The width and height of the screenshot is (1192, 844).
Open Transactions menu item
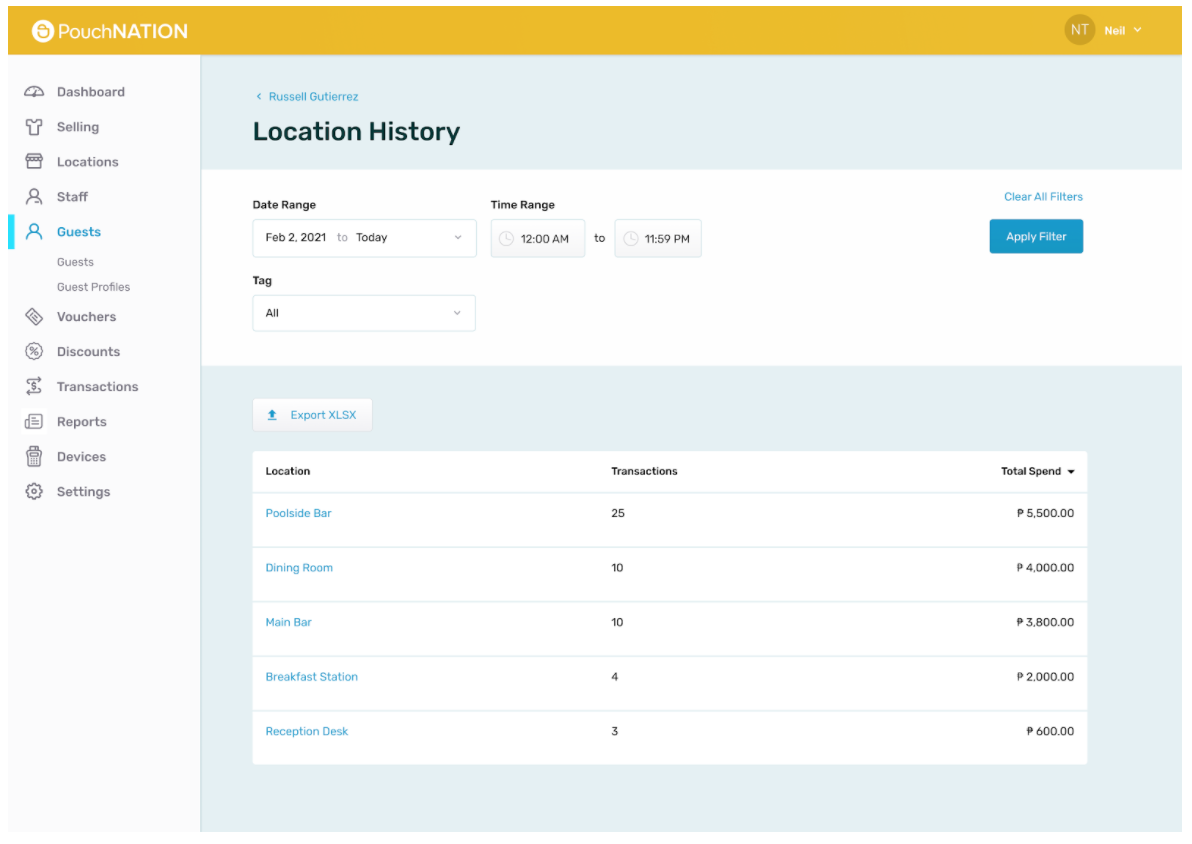(97, 387)
